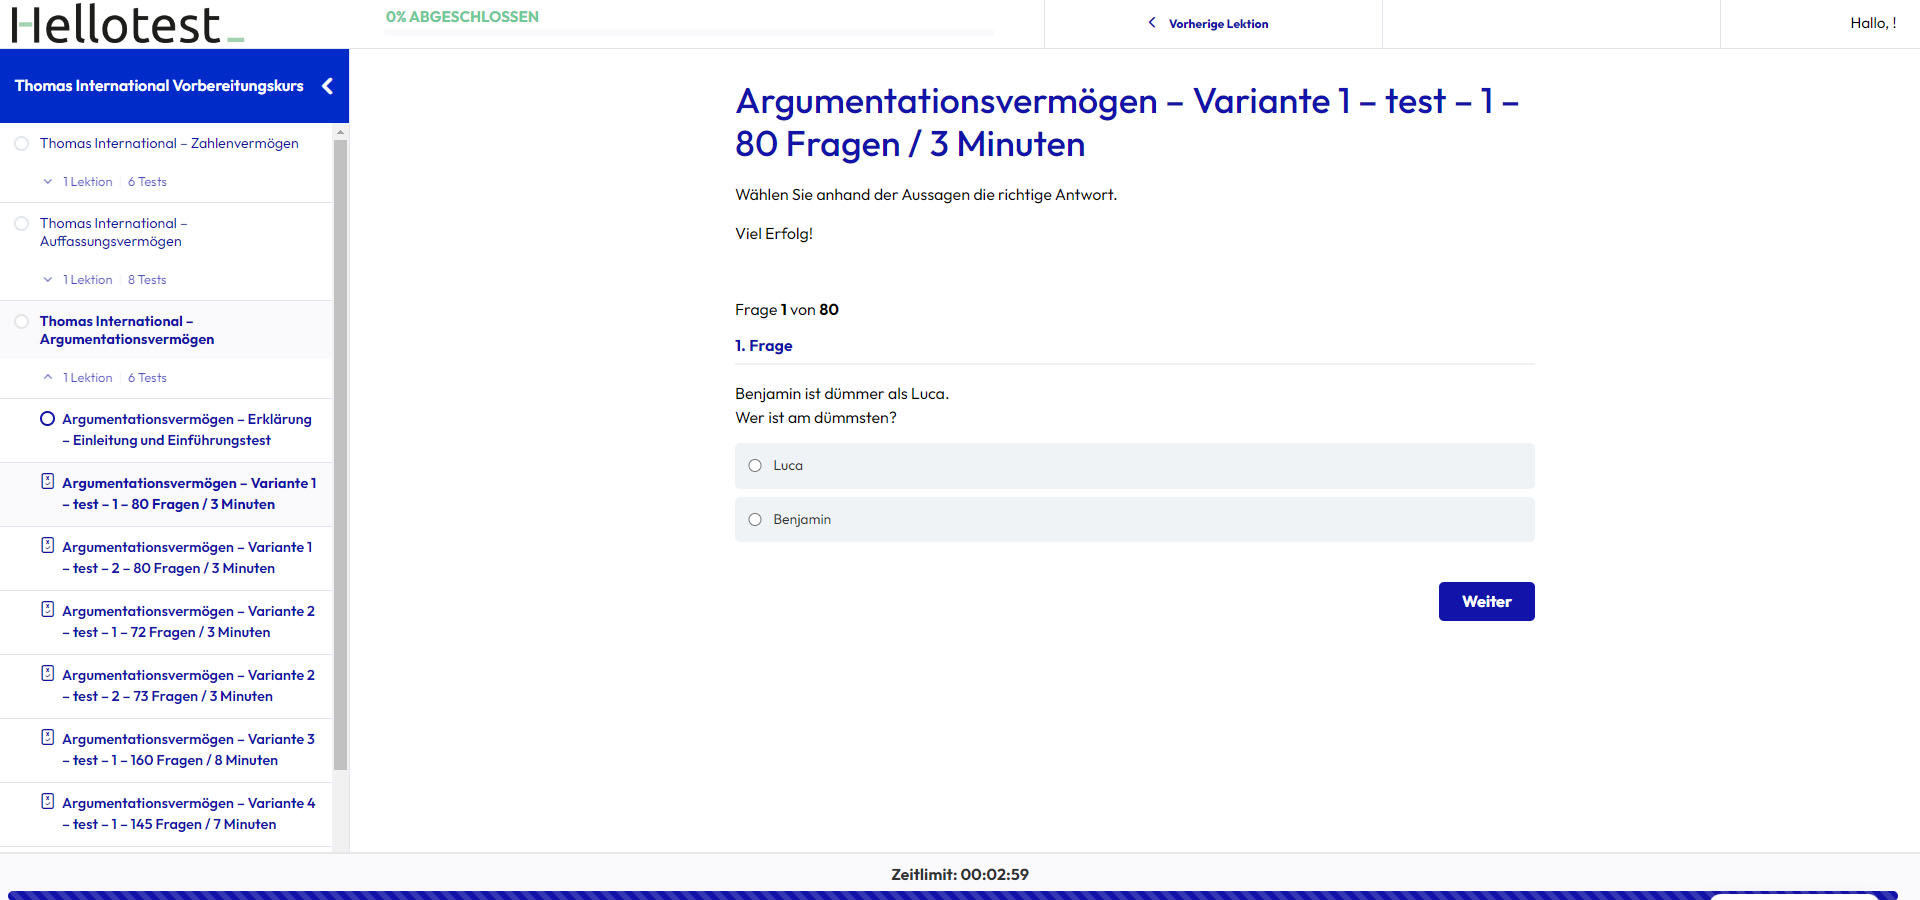This screenshot has height=900, width=1920.
Task: Collapse the sidebar with the left chevron icon
Action: click(x=327, y=86)
